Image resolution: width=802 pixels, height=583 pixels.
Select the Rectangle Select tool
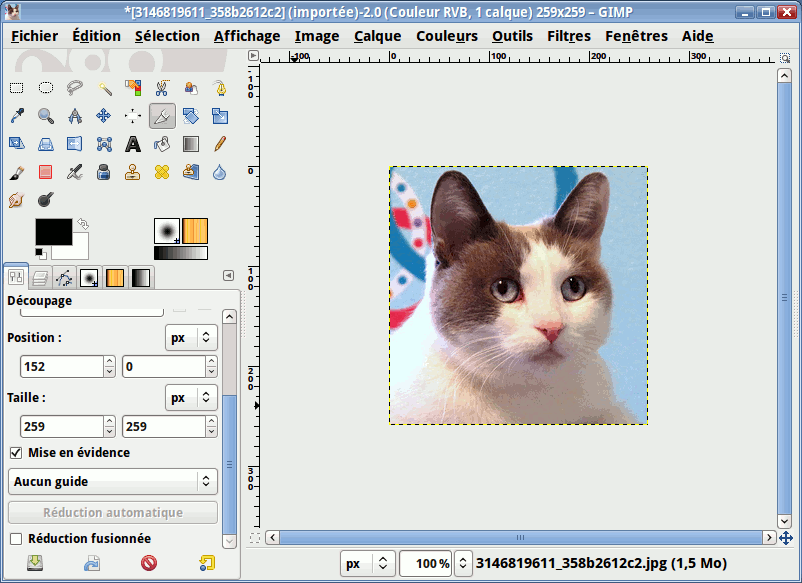coord(17,88)
